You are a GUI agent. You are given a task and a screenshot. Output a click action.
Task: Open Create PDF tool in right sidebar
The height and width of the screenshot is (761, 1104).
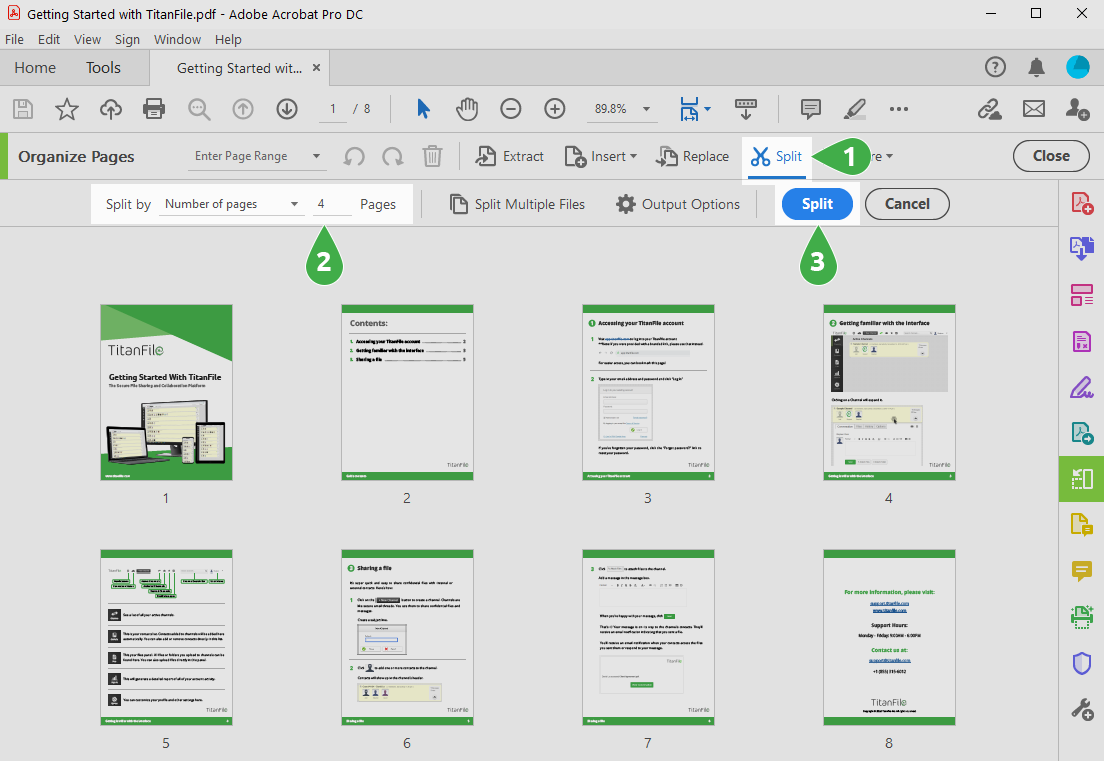point(1081,203)
